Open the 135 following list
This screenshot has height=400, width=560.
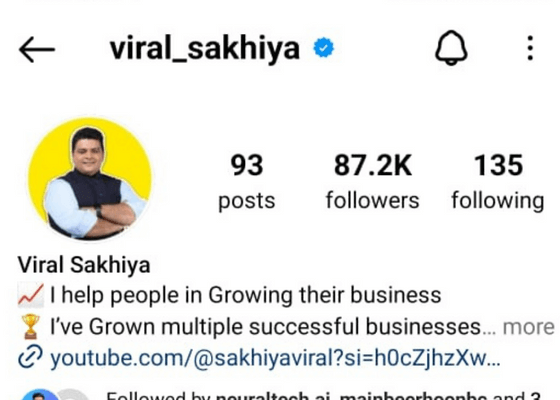tap(498, 183)
